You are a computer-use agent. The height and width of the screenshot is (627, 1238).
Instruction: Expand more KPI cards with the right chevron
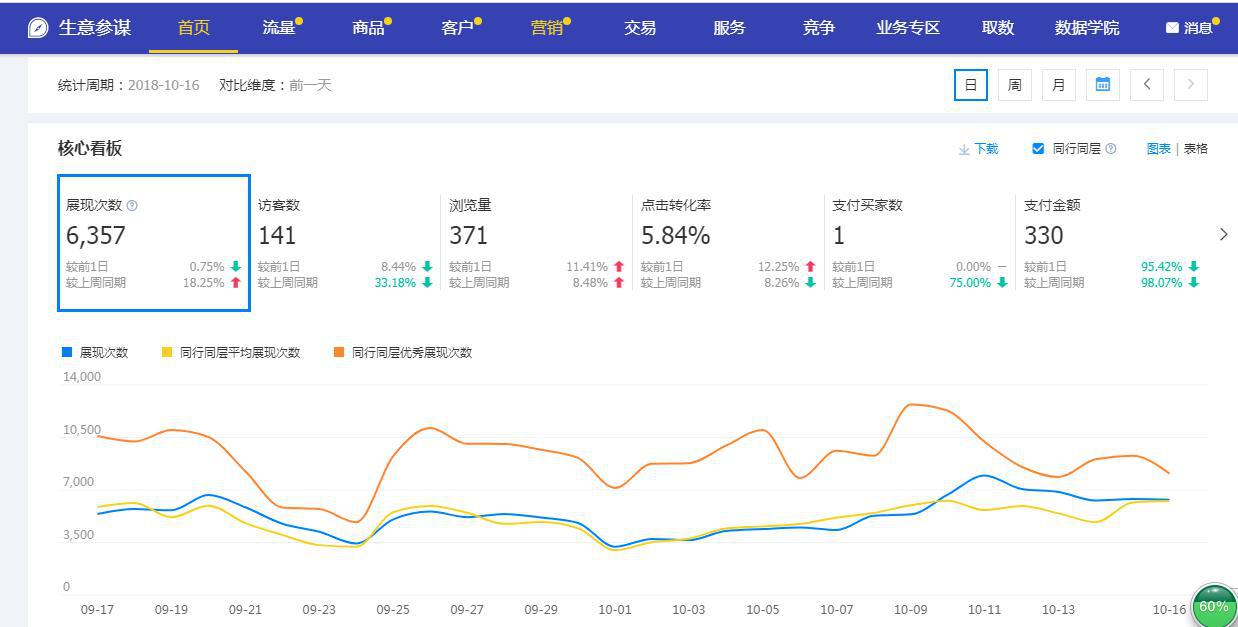point(1224,234)
